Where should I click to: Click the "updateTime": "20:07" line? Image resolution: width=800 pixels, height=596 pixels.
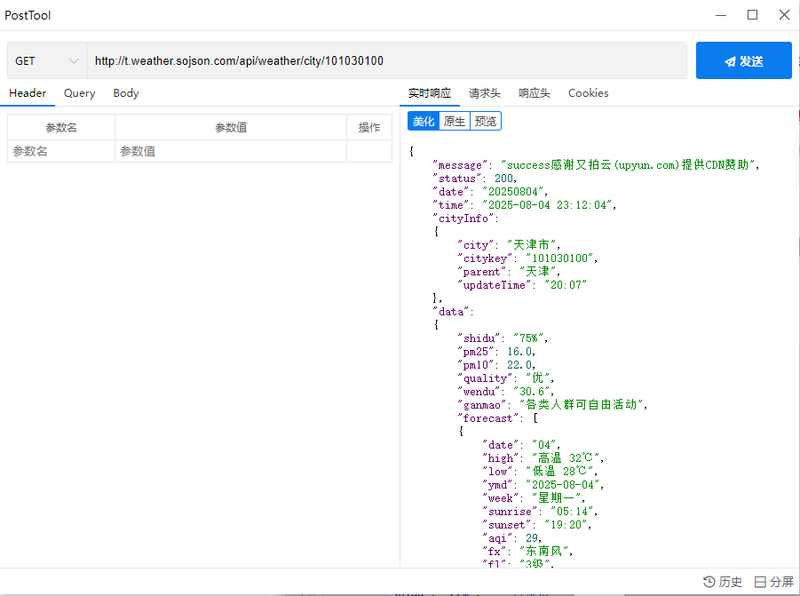(522, 285)
